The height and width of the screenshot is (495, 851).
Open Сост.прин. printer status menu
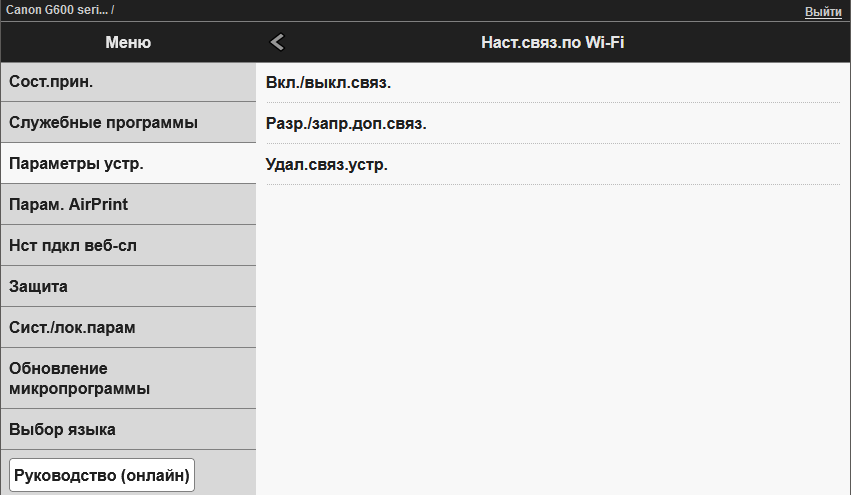(x=128, y=82)
